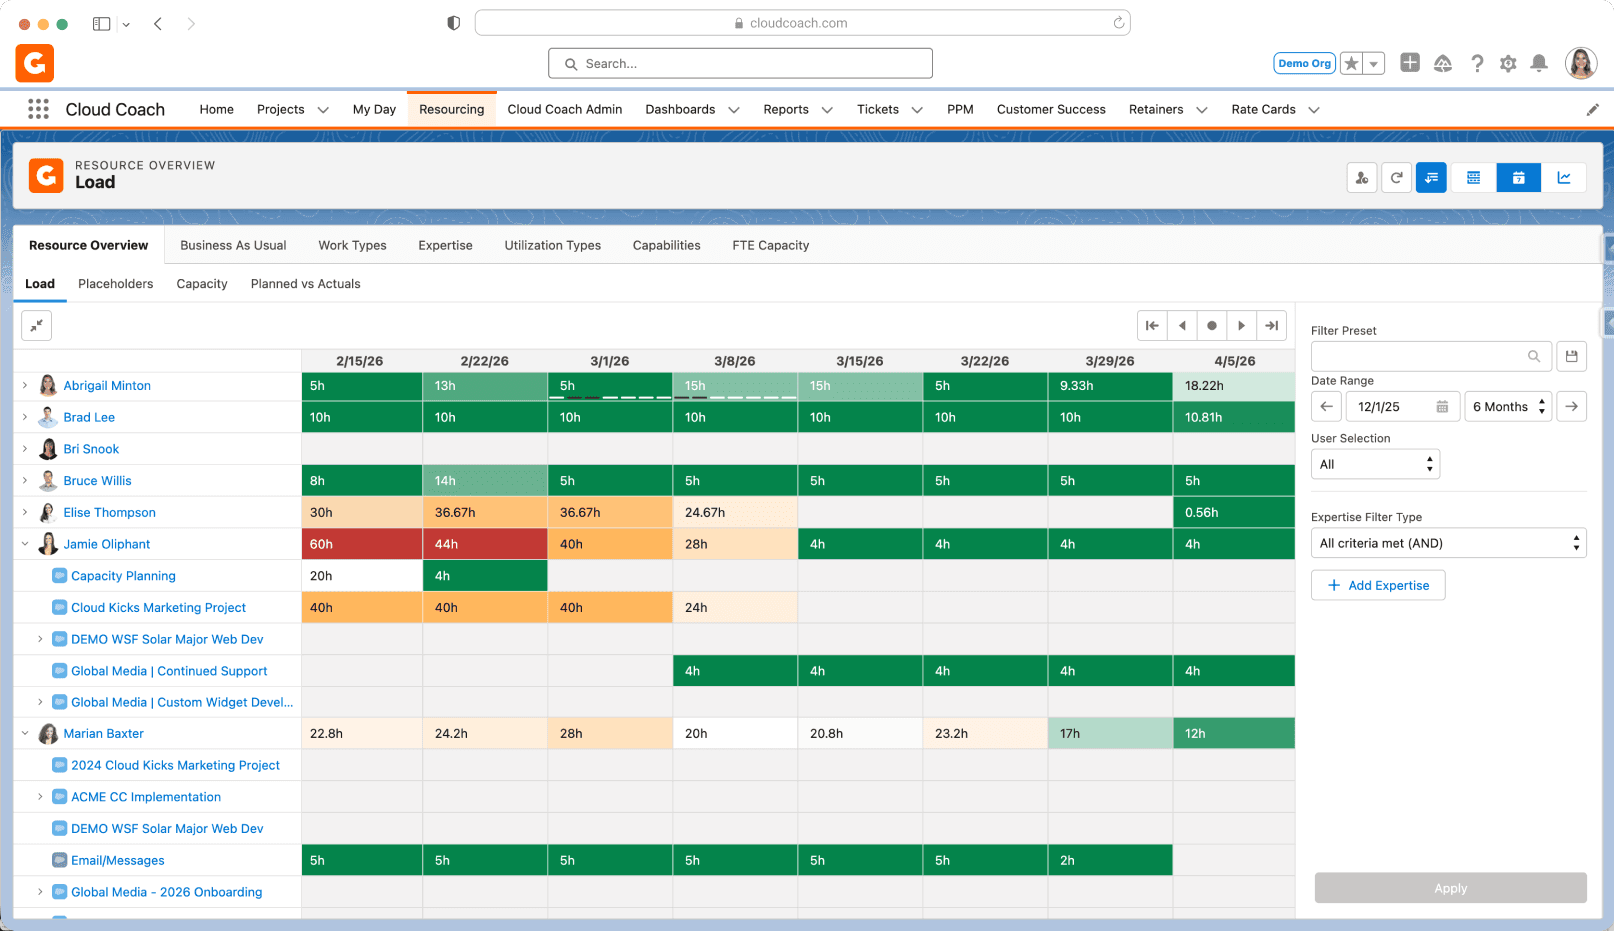Switch to the table grid view icon
The image size is (1614, 931).
[x=1474, y=178]
